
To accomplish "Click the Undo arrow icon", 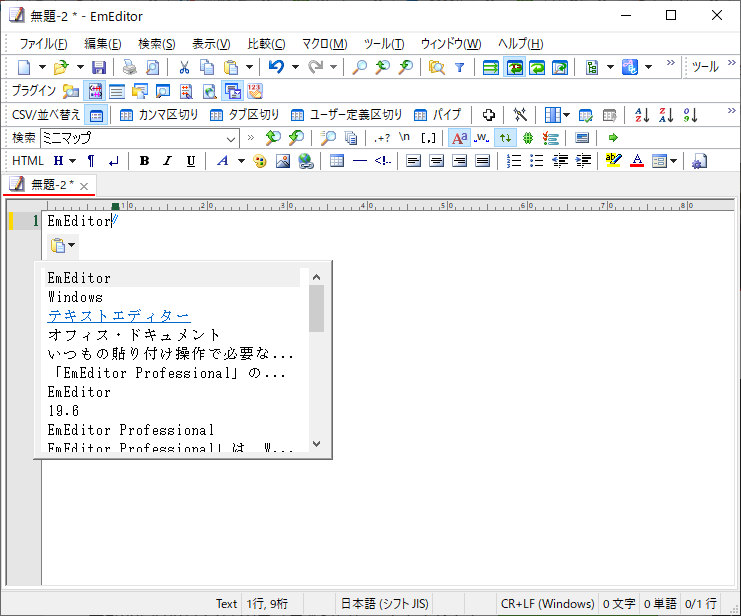I will (x=276, y=67).
